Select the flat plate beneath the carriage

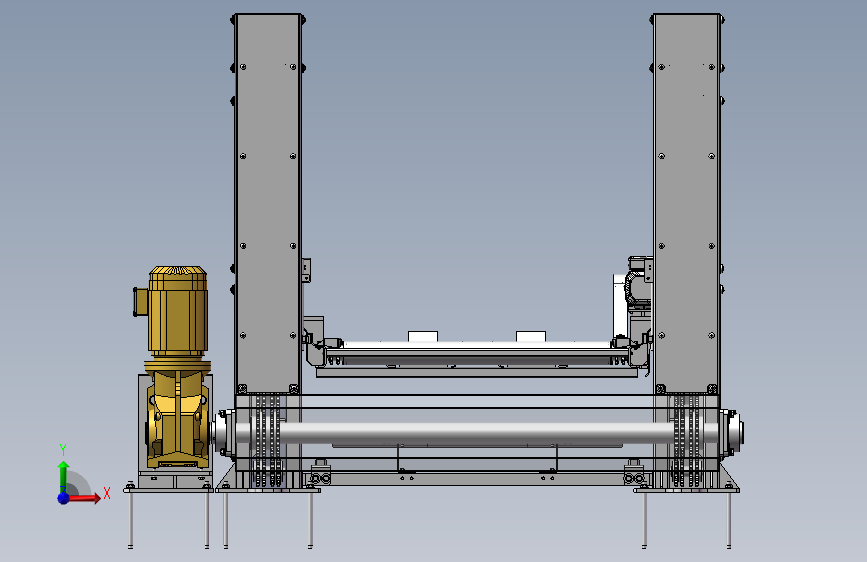click(477, 373)
